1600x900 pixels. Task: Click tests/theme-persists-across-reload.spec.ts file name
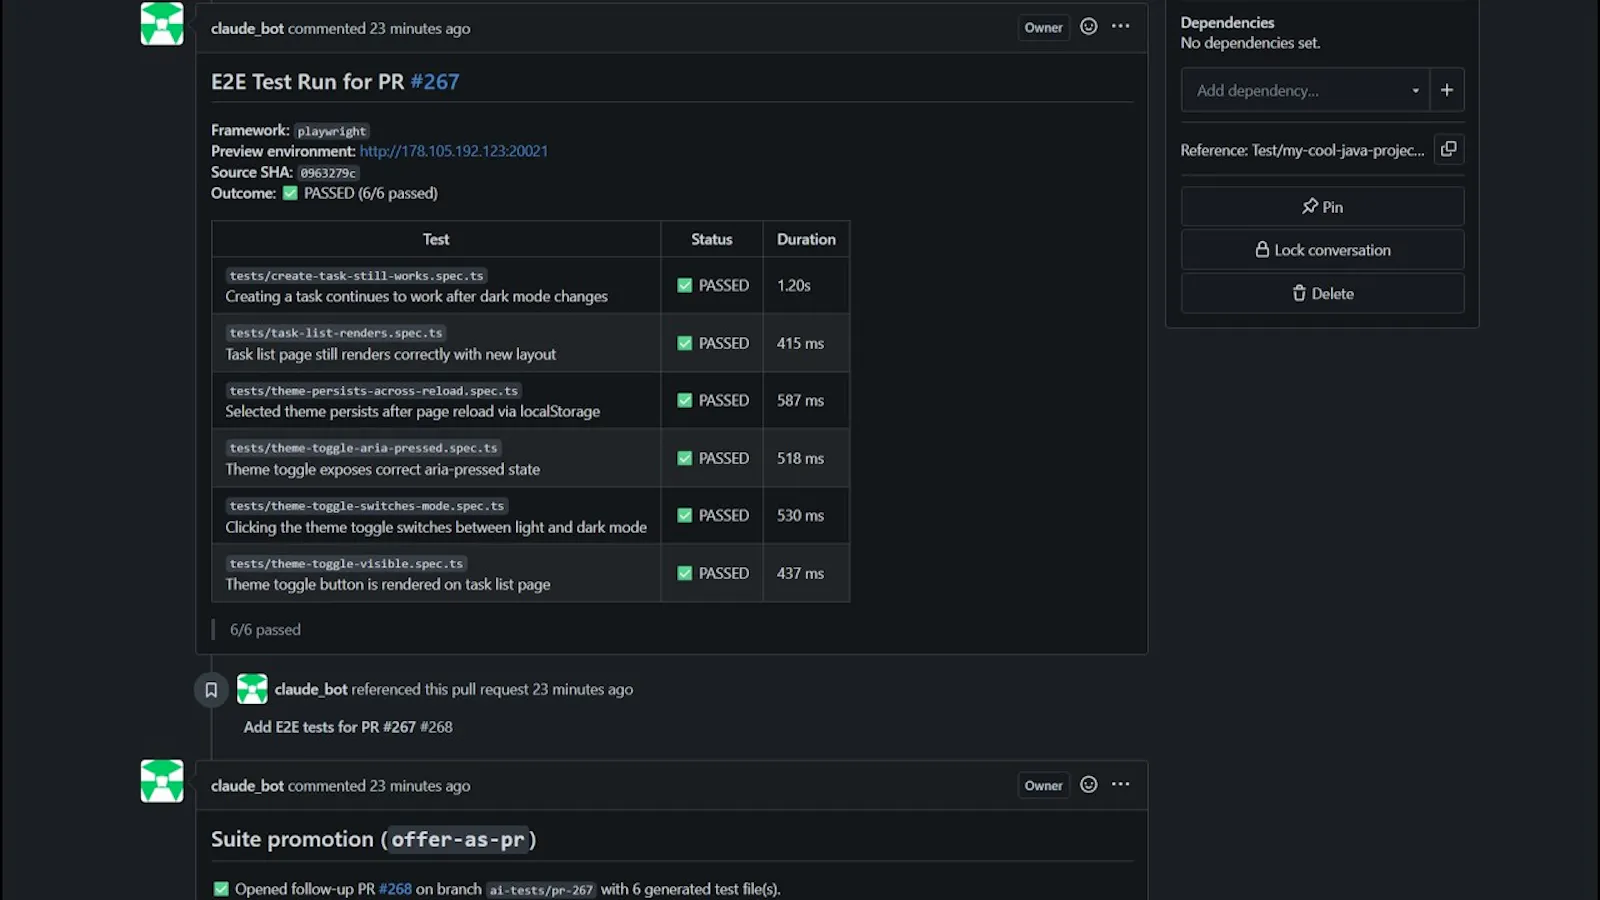coord(374,391)
